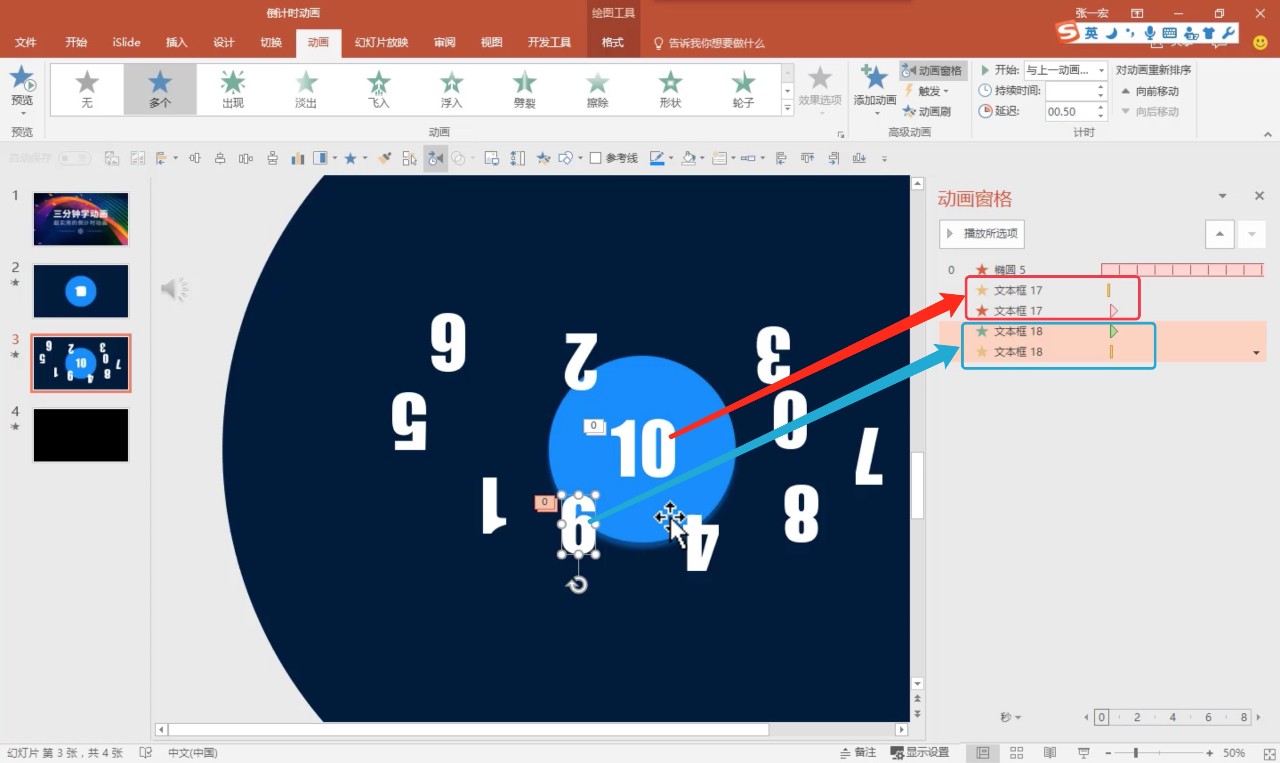The width and height of the screenshot is (1280, 763).
Task: Click the smiley feedback icon
Action: click(x=1260, y=43)
